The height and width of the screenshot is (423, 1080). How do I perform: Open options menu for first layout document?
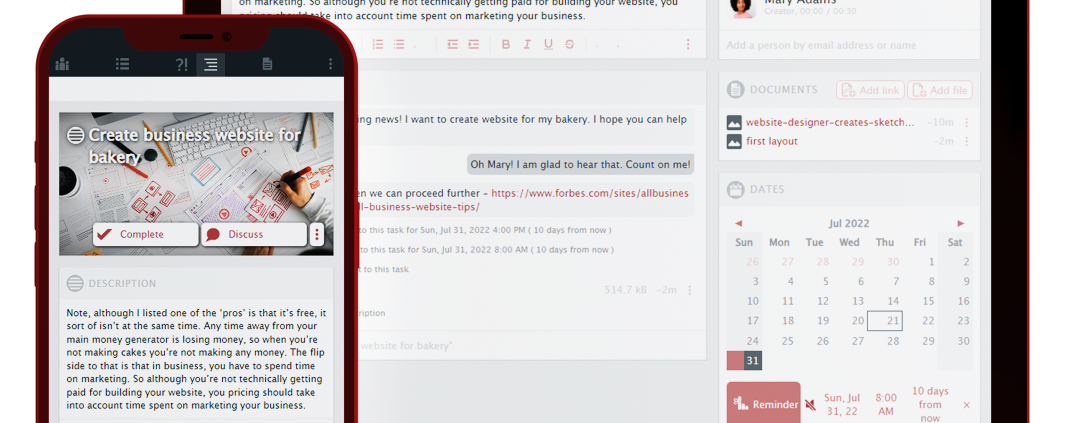(967, 141)
